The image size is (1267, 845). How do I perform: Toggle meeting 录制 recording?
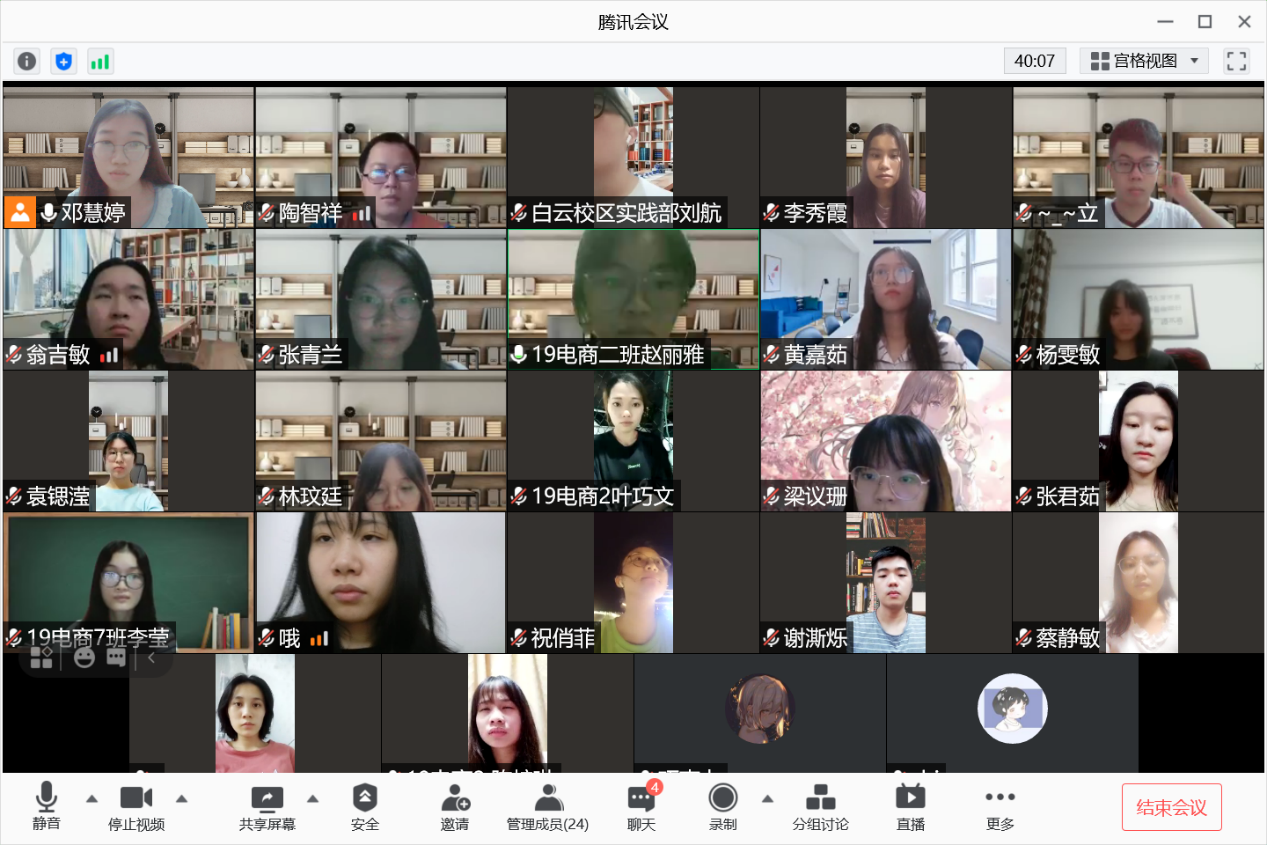coord(723,807)
